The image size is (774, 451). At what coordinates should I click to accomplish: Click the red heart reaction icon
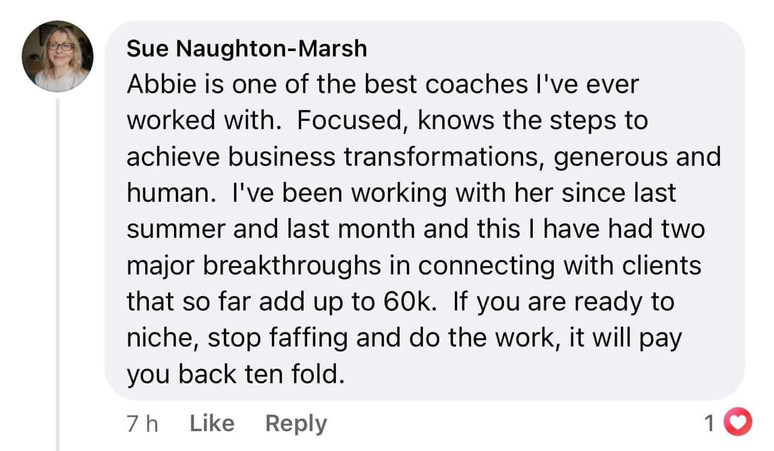click(736, 424)
